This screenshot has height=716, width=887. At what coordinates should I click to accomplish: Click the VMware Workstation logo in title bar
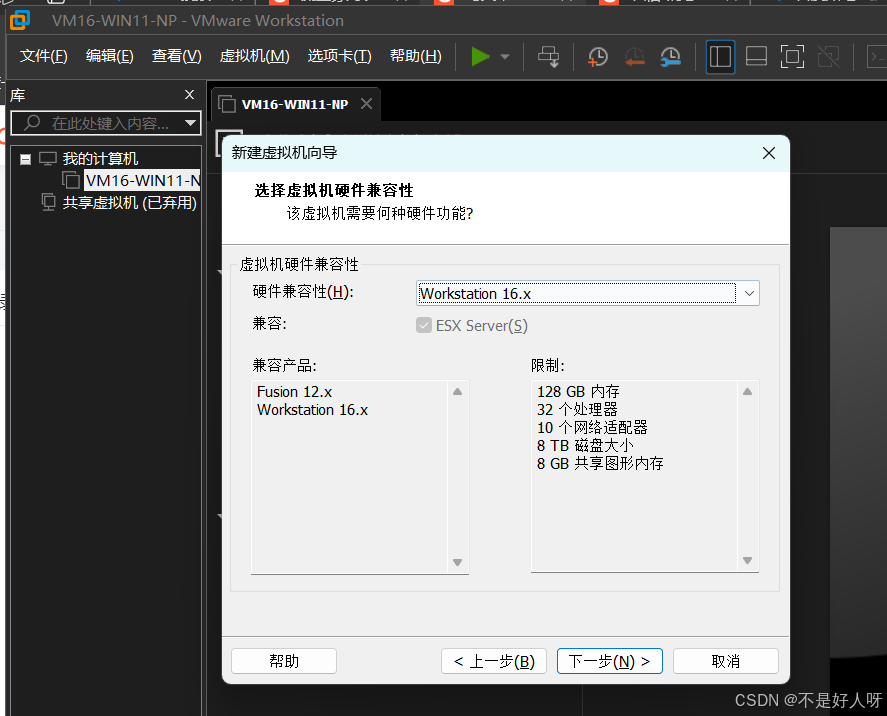20,20
